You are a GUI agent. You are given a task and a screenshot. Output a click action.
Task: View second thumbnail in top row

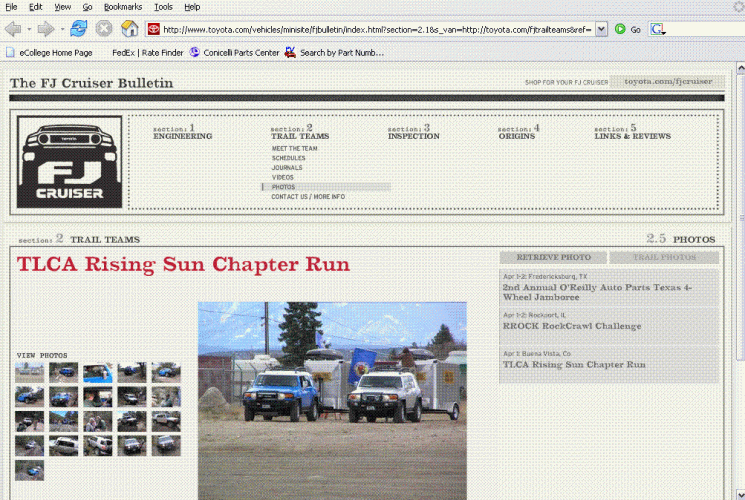[64, 373]
